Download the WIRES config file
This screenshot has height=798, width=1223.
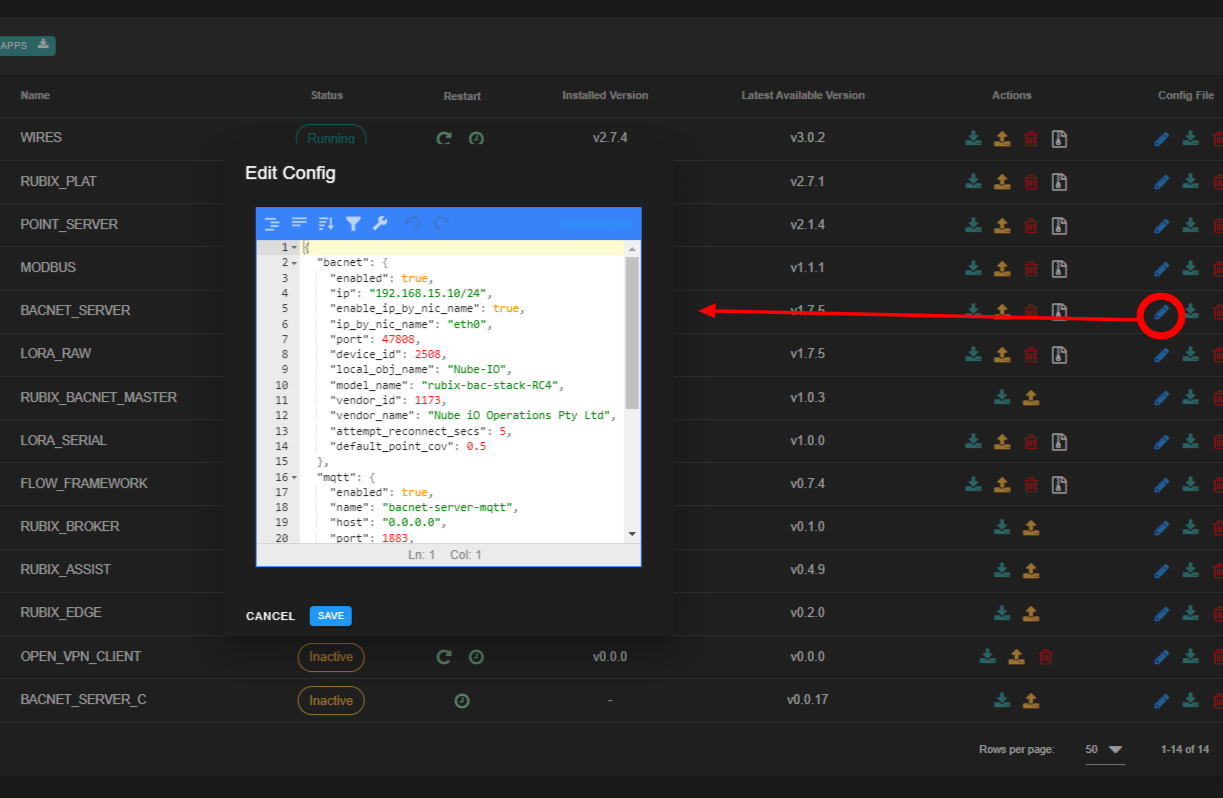1190,138
